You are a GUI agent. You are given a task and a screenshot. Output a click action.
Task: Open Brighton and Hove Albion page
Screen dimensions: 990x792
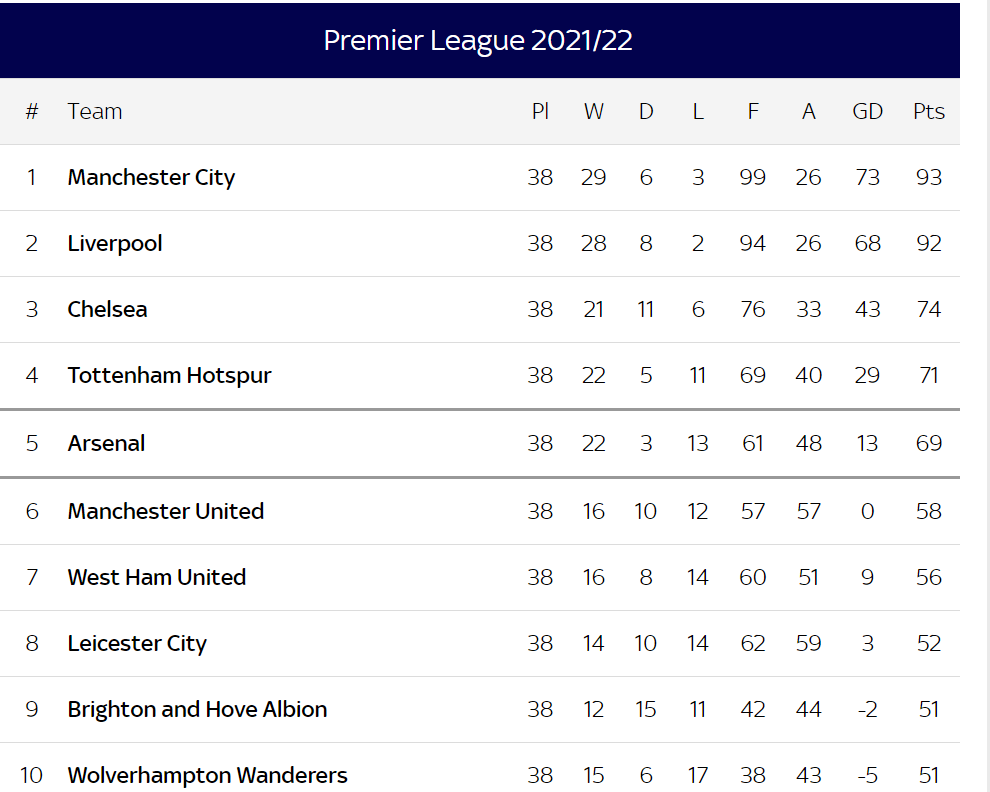point(197,709)
